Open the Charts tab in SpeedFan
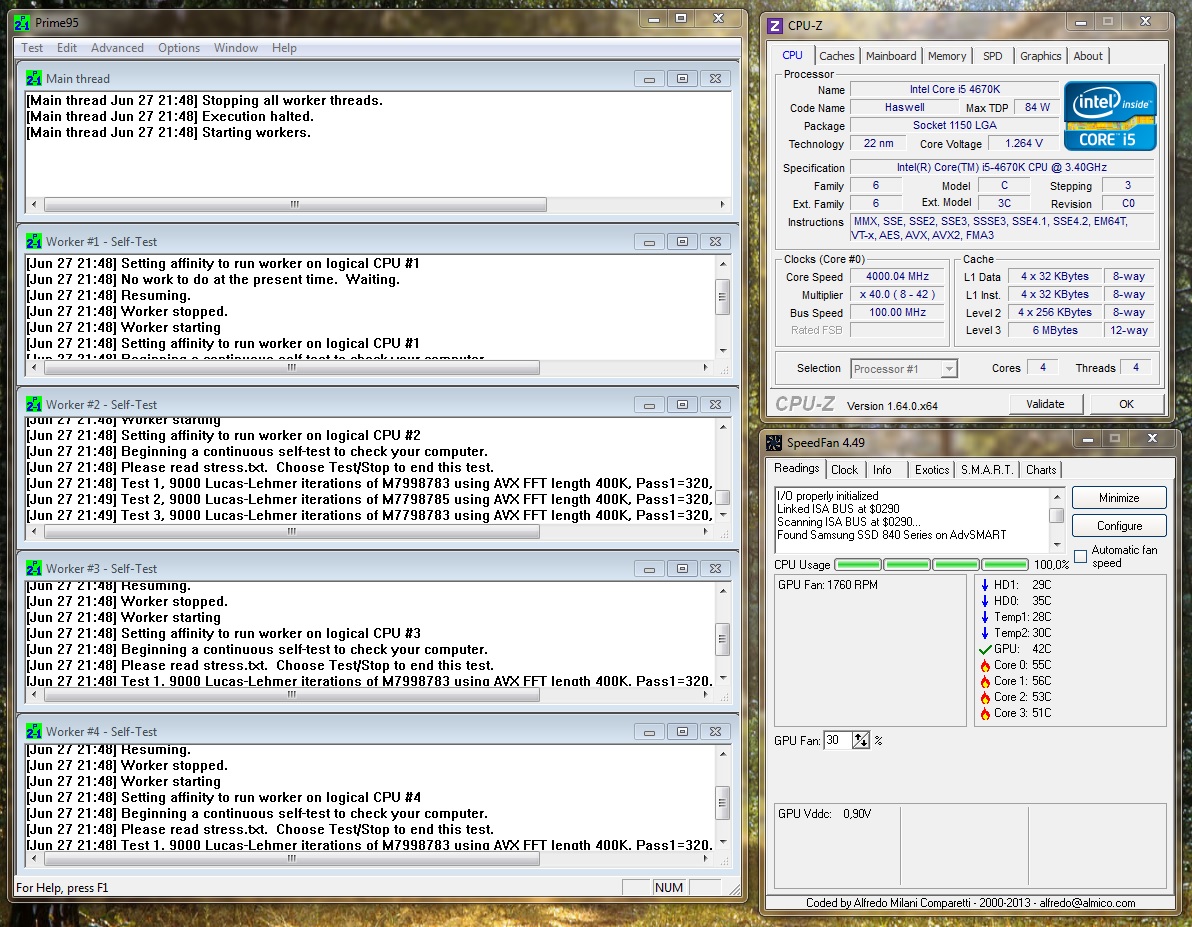 point(1041,470)
